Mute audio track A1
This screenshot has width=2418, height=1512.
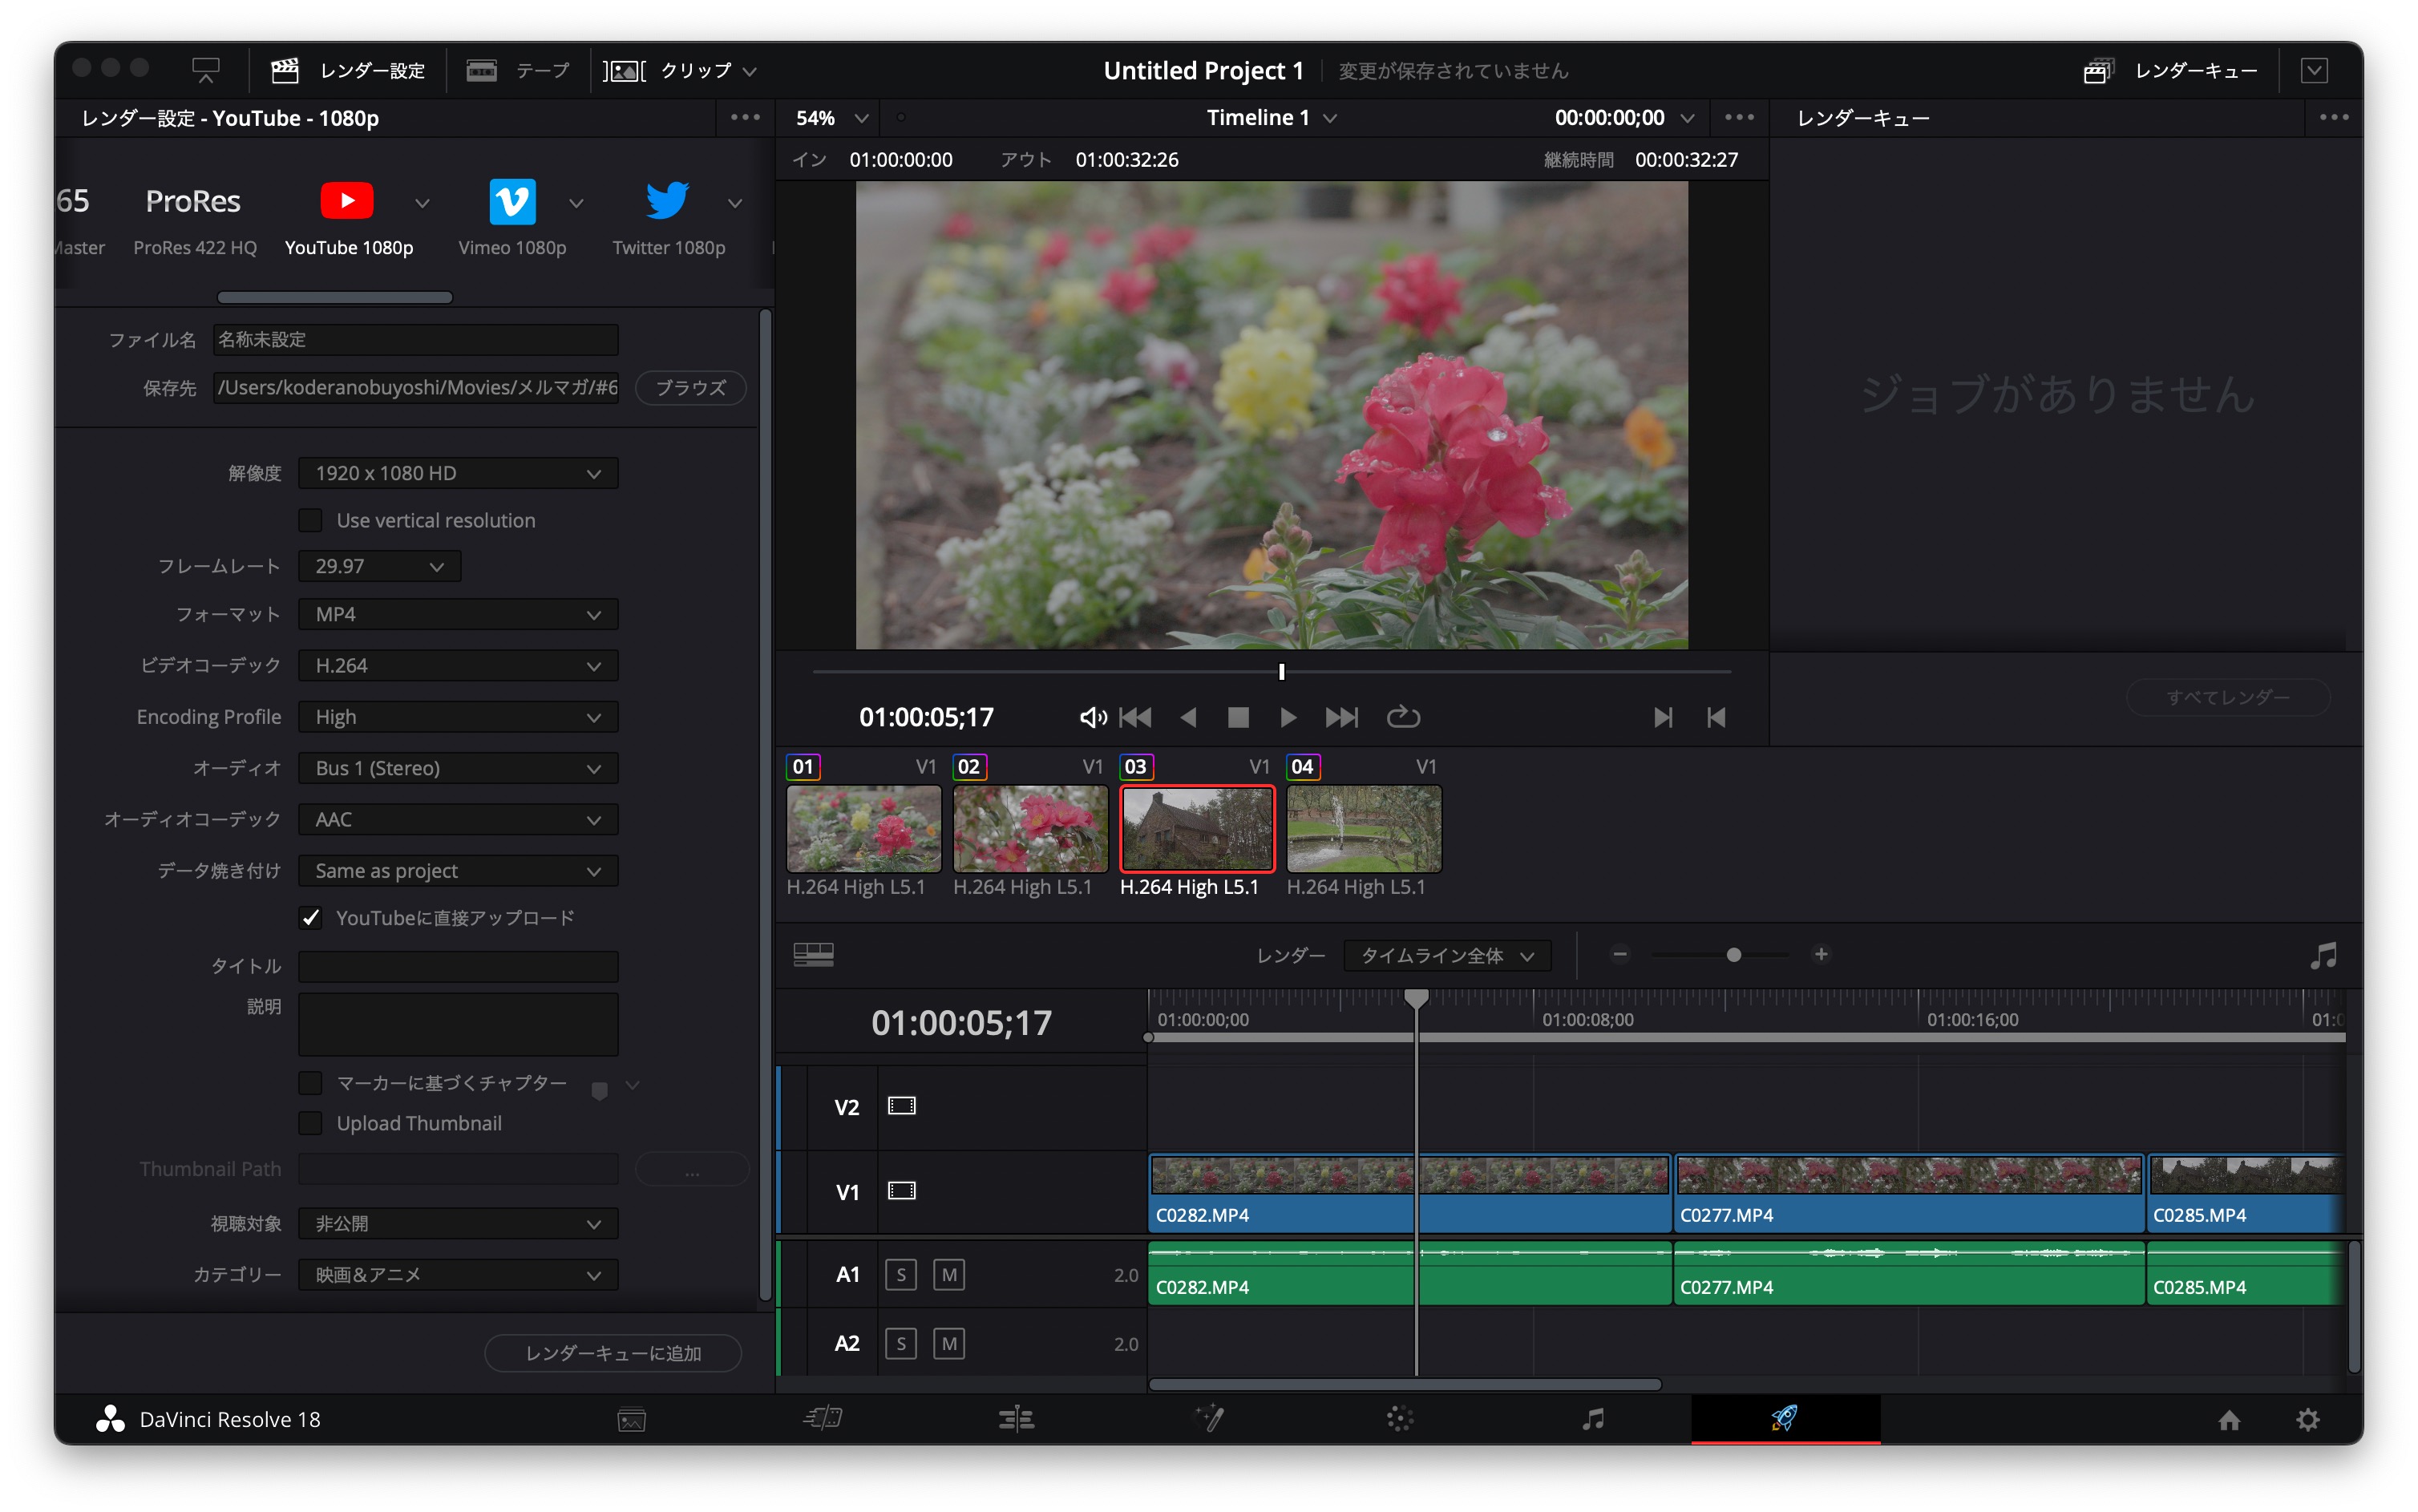tap(948, 1274)
